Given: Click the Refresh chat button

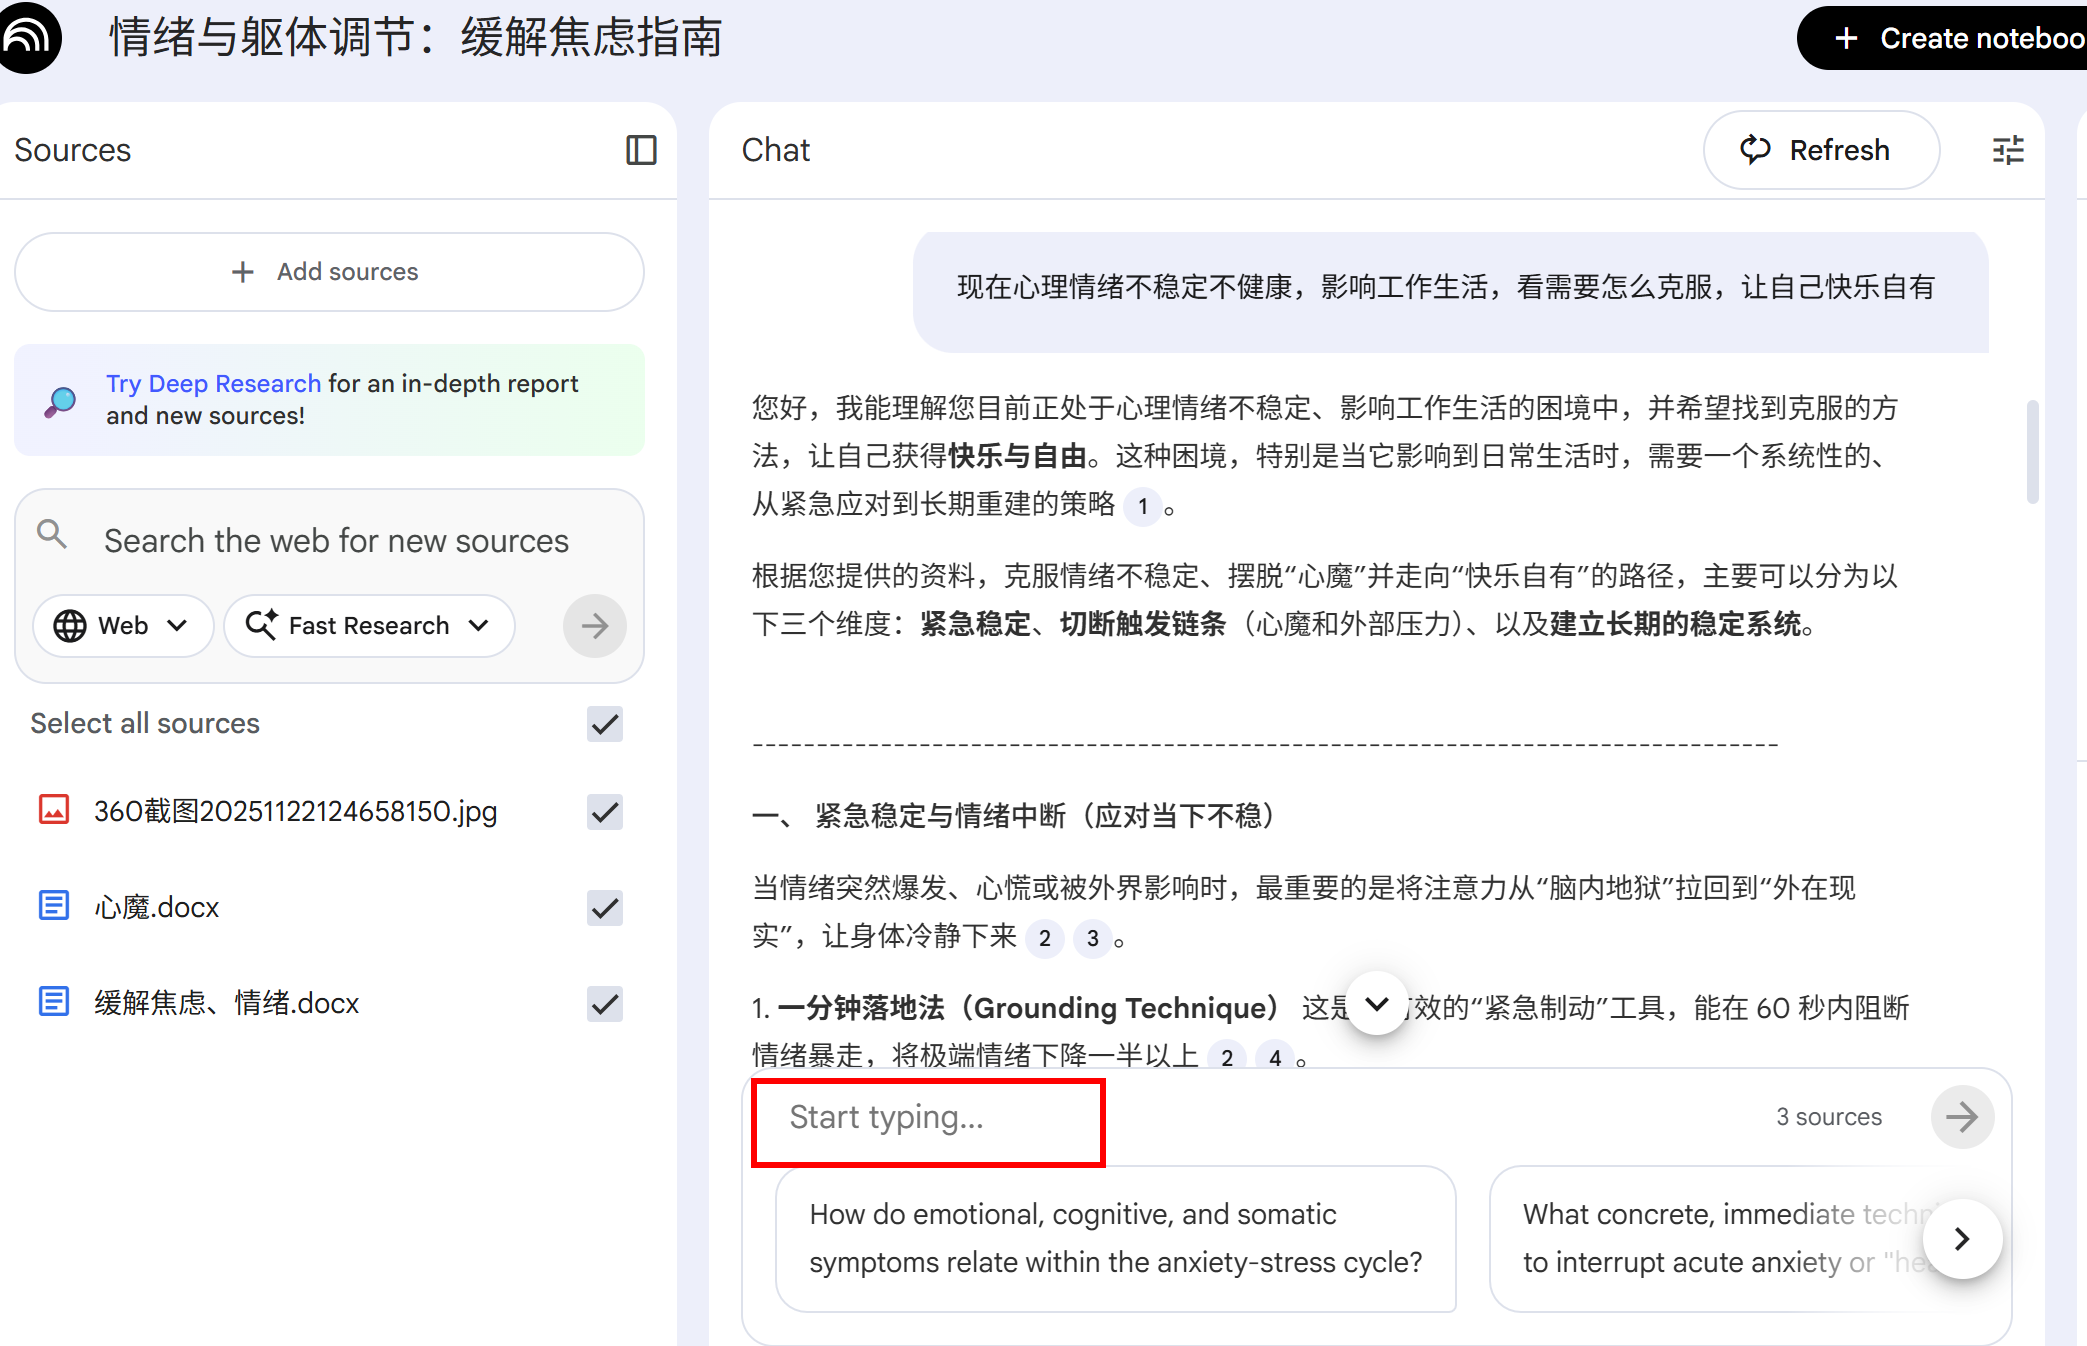Looking at the screenshot, I should 1820,150.
